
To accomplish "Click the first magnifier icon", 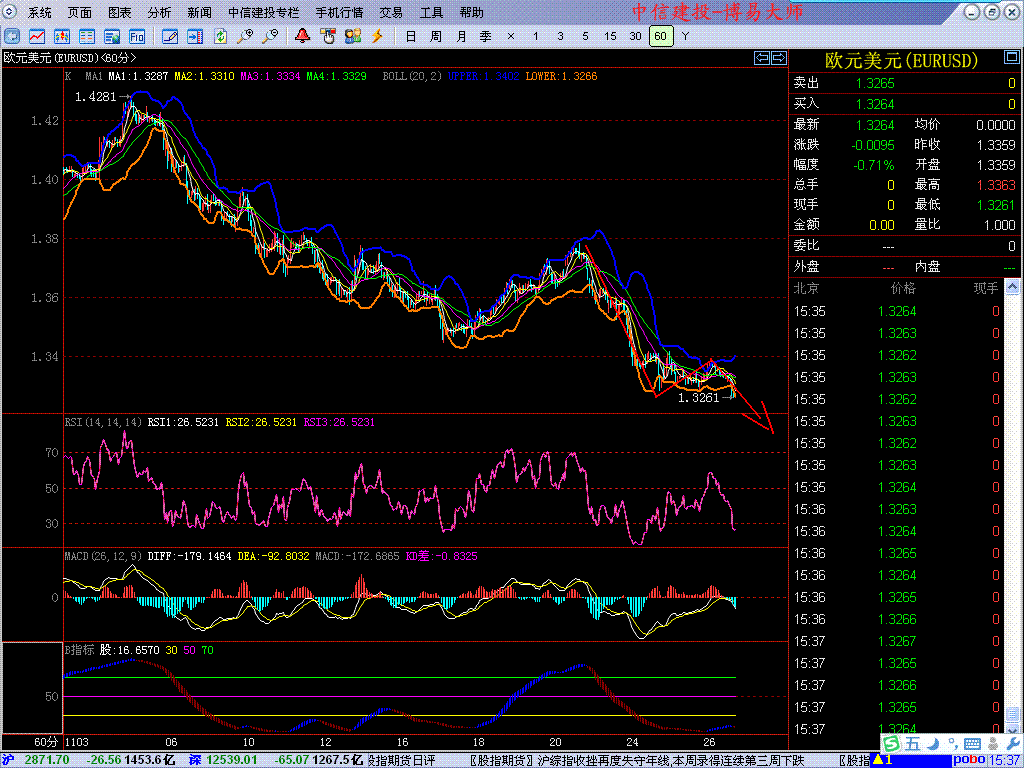I will point(245,37).
